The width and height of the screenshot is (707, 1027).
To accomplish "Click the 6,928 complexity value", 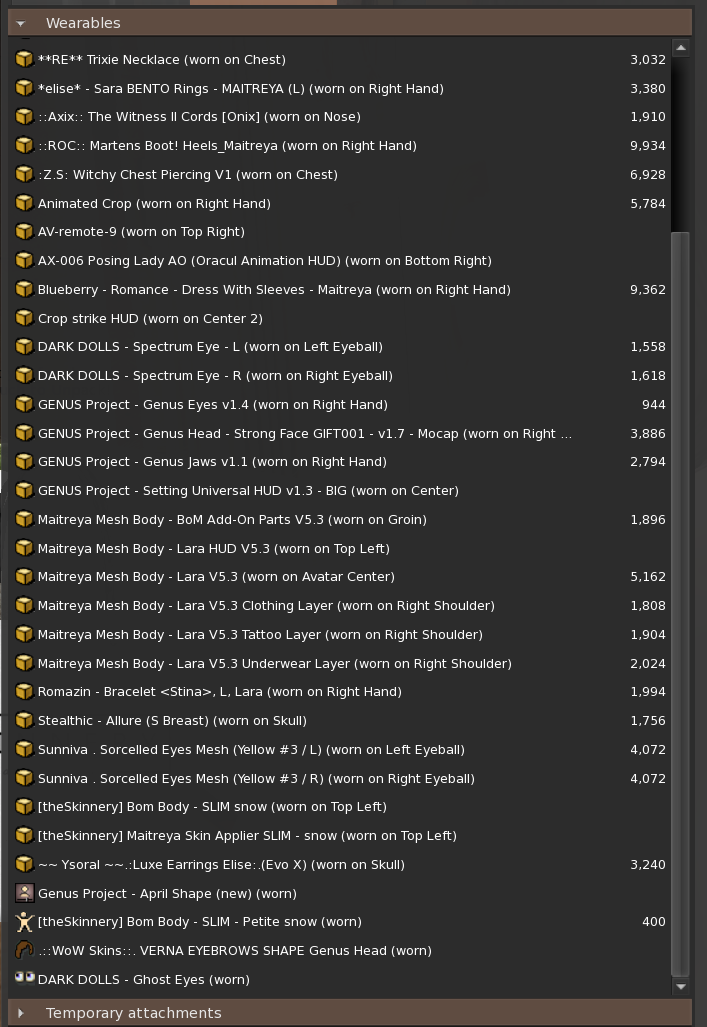I will point(647,175).
